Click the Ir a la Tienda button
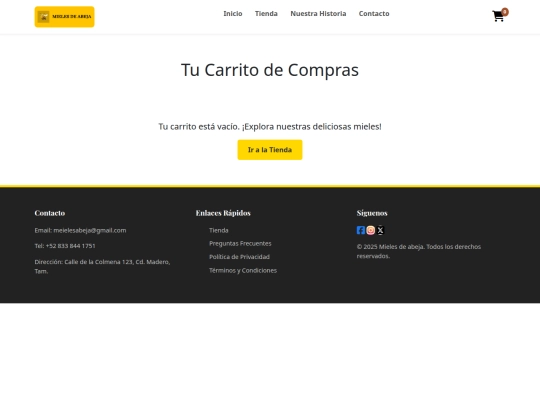 click(x=270, y=150)
